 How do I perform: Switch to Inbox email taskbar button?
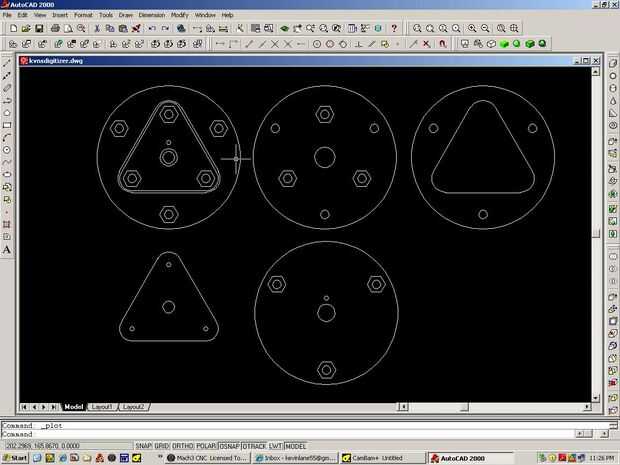(x=296, y=458)
